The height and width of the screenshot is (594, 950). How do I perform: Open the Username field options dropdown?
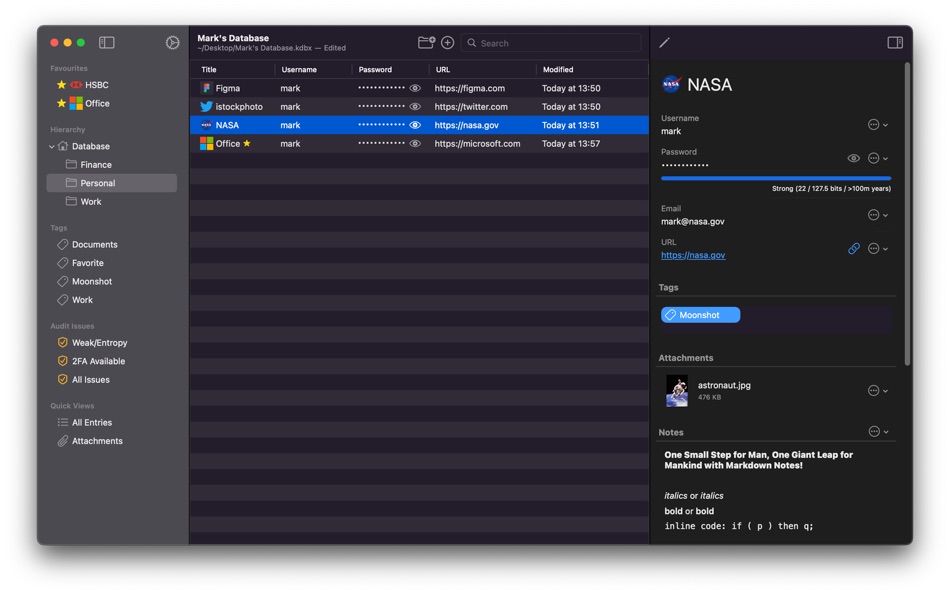pyautogui.click(x=878, y=125)
